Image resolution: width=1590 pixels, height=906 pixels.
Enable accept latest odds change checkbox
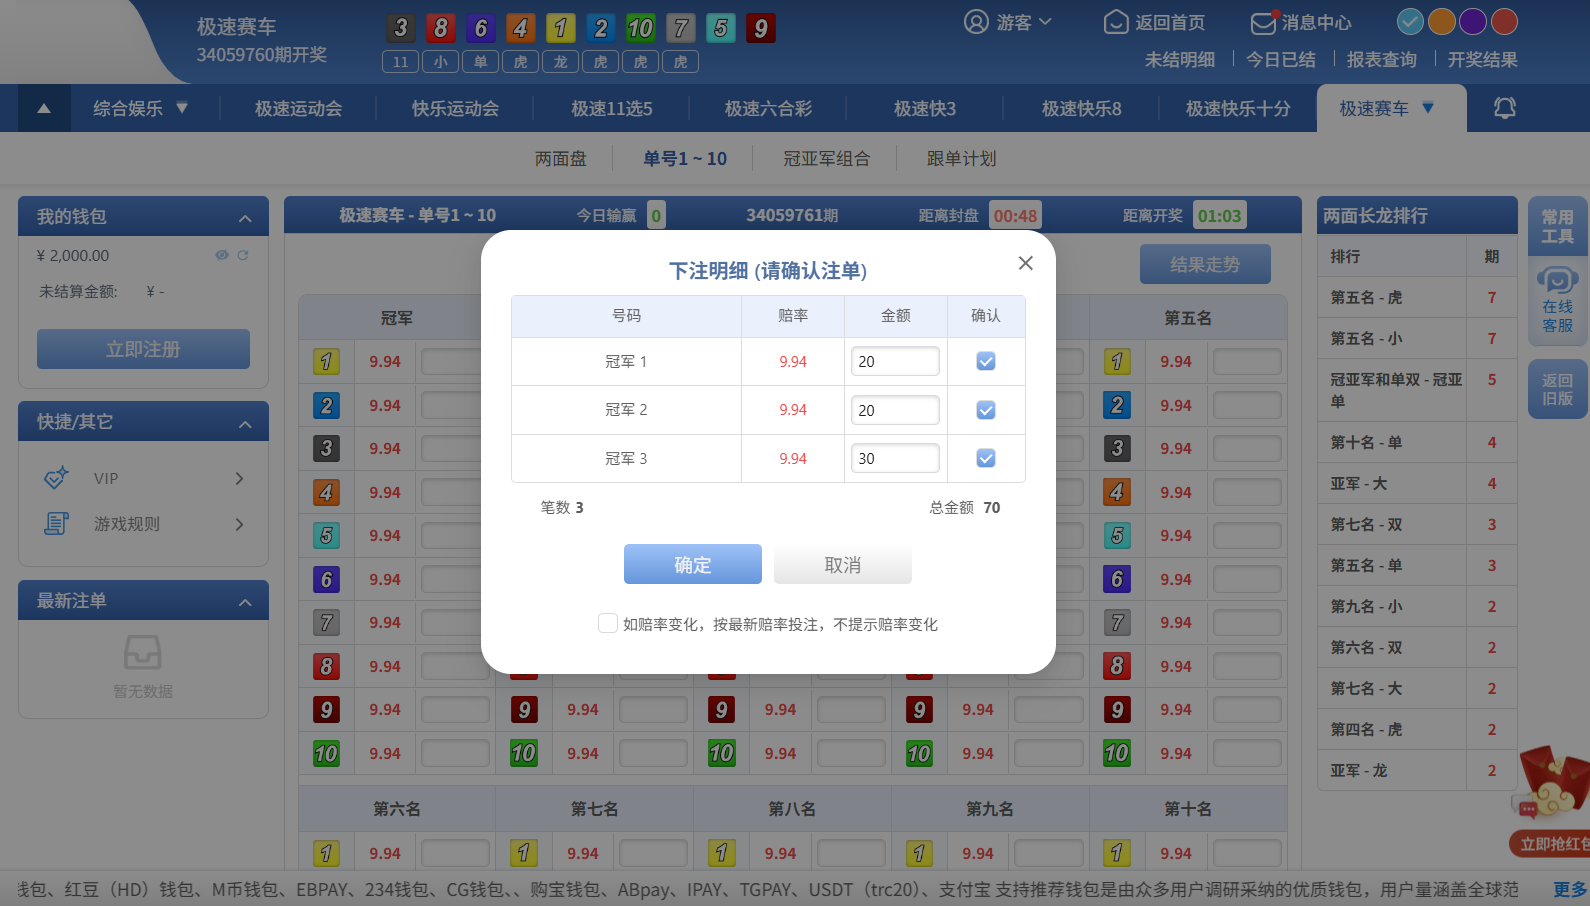[607, 623]
